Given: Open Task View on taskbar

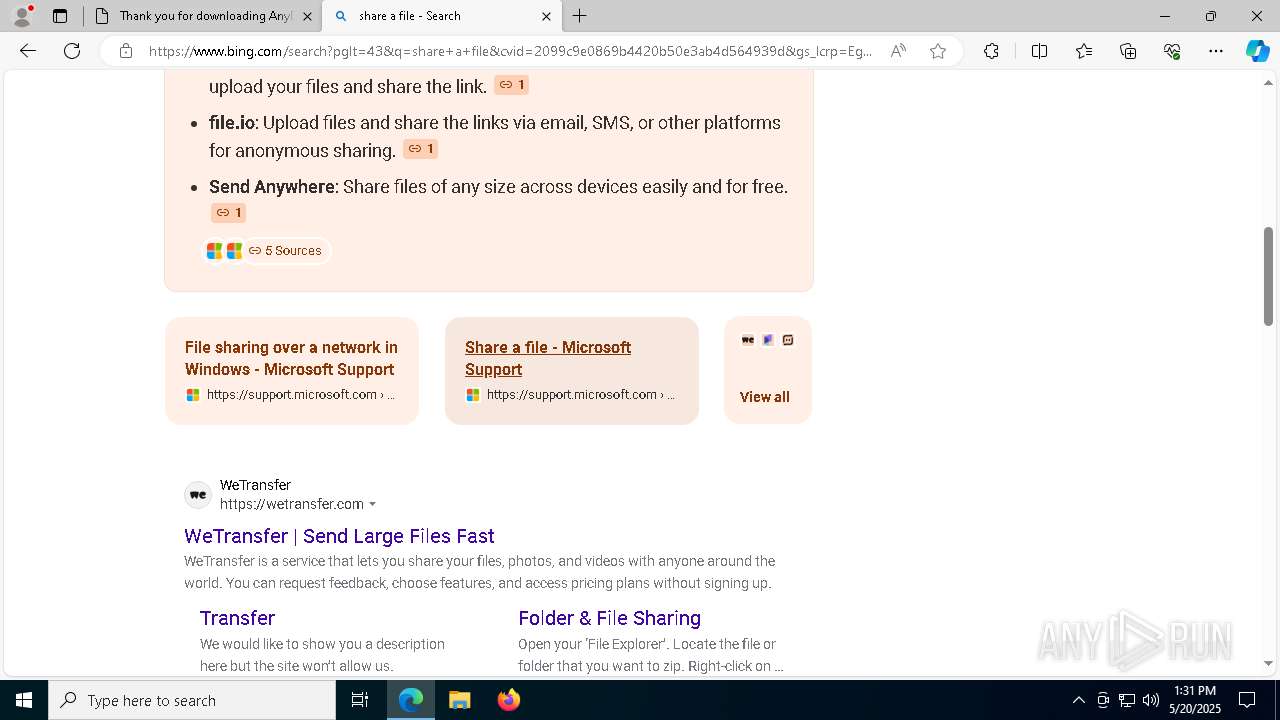Looking at the screenshot, I should point(360,700).
